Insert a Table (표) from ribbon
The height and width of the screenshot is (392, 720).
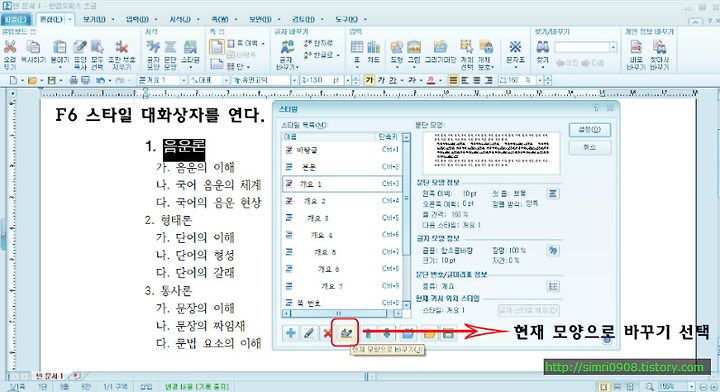357,47
